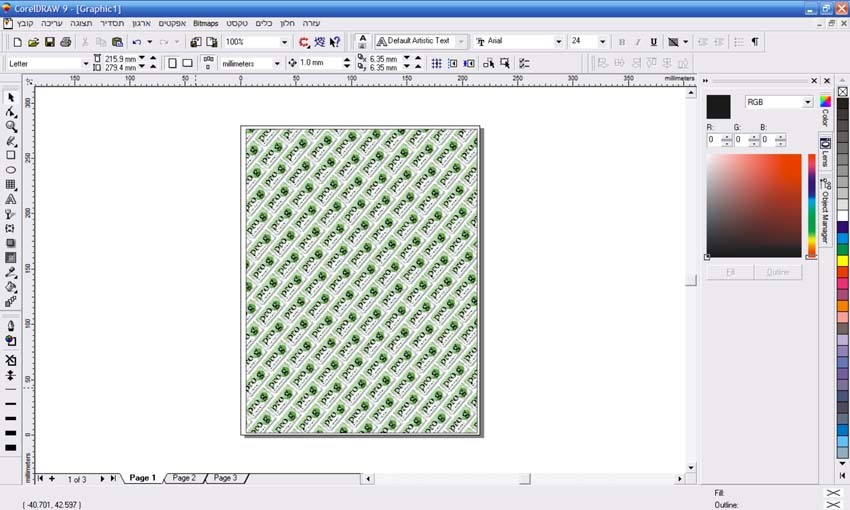Switch to the Page 3 tab
The image size is (850, 510).
click(225, 478)
